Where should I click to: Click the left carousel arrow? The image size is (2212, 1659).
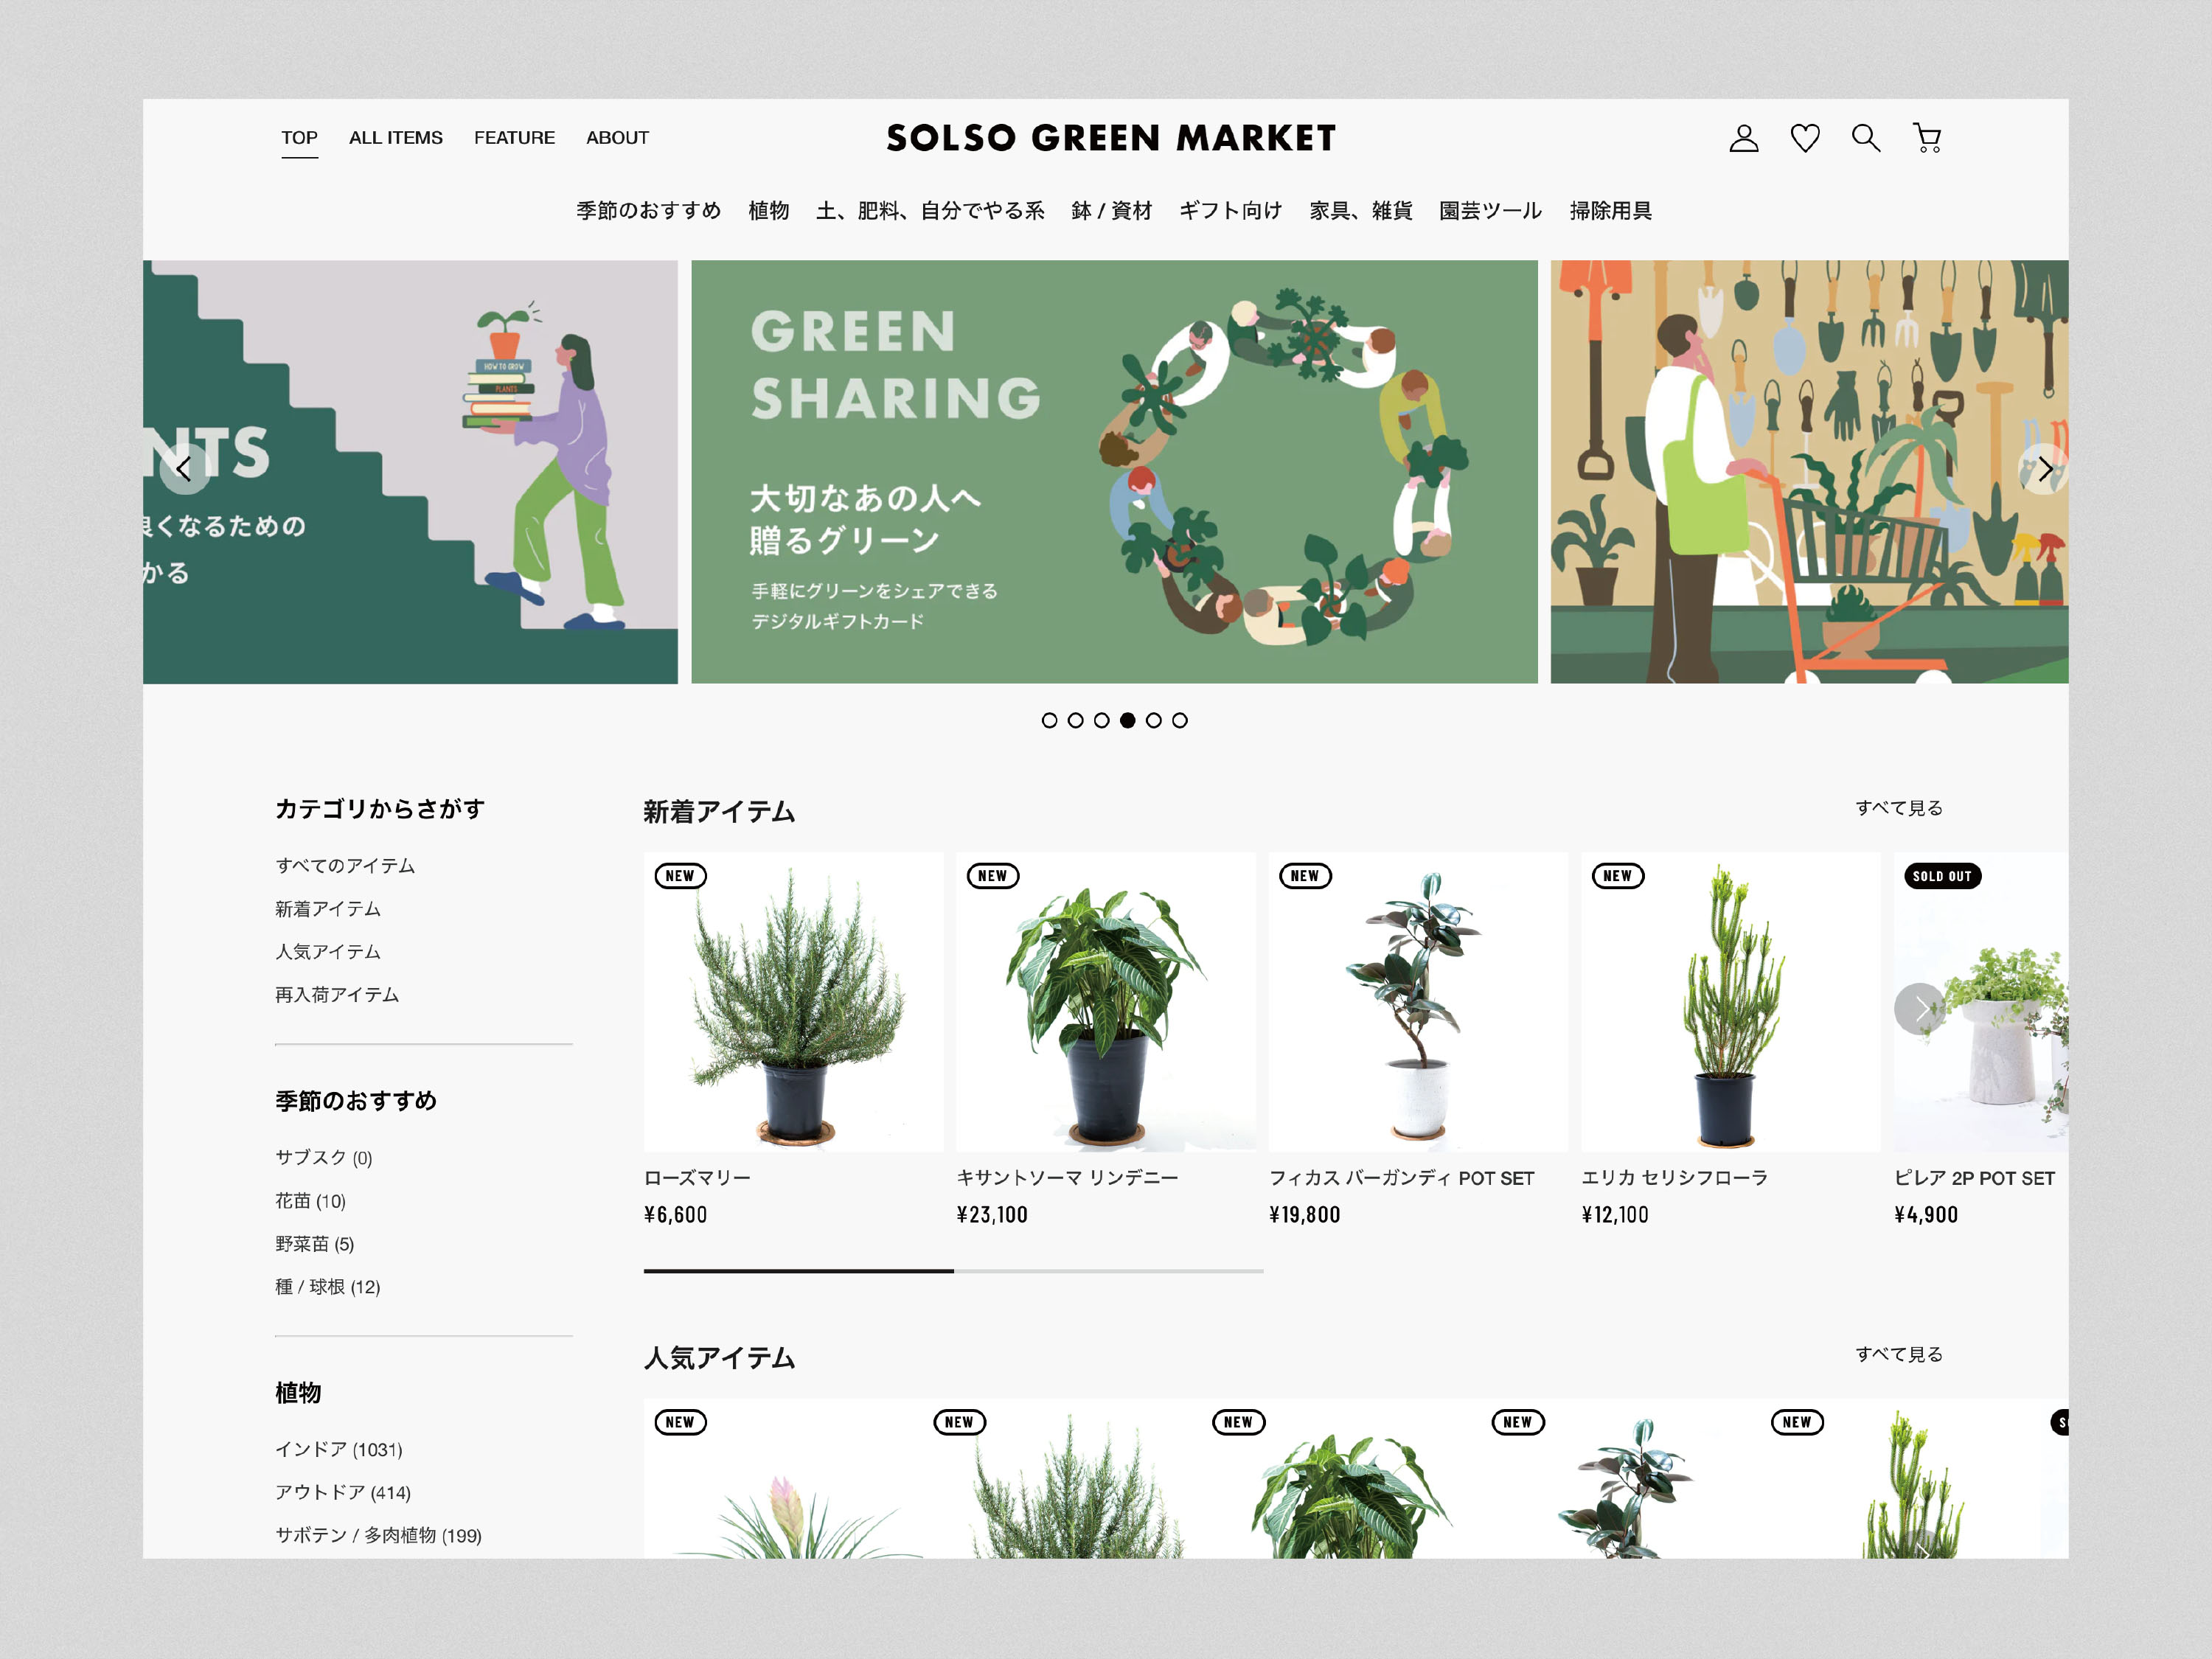click(x=183, y=470)
